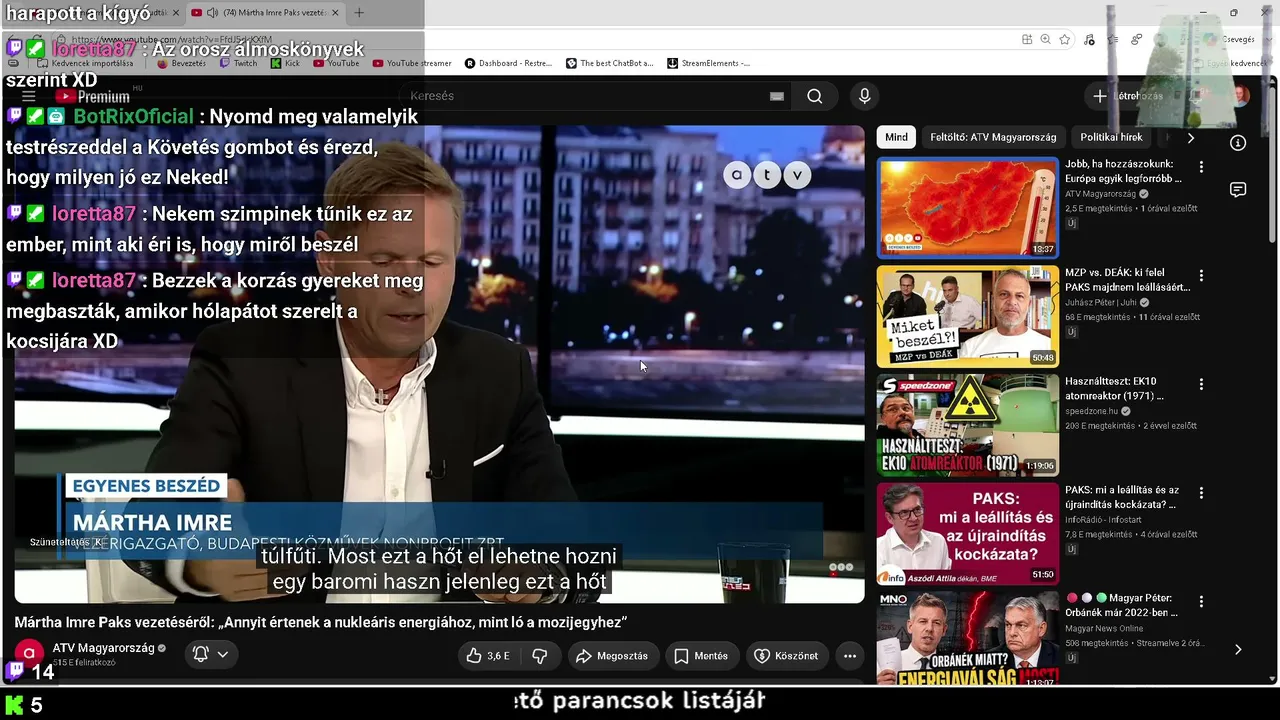Open the on-screen keyboard in search box

tap(777, 96)
